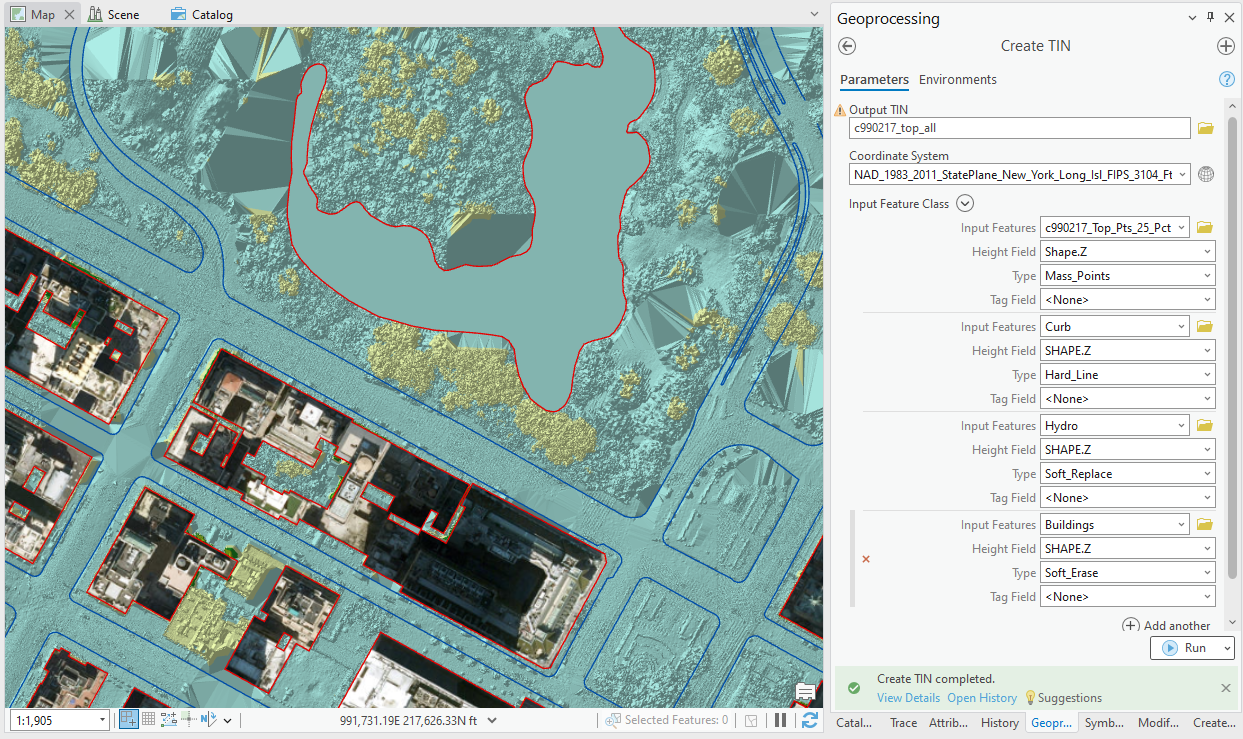
Task: Click the add-to-favorites plus icon beside Create TIN
Action: (1225, 46)
